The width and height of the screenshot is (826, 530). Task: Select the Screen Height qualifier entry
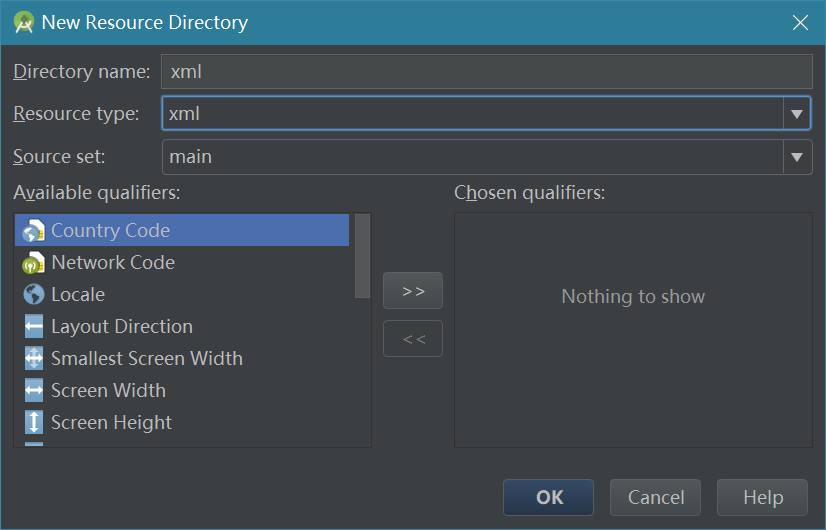tap(111, 423)
